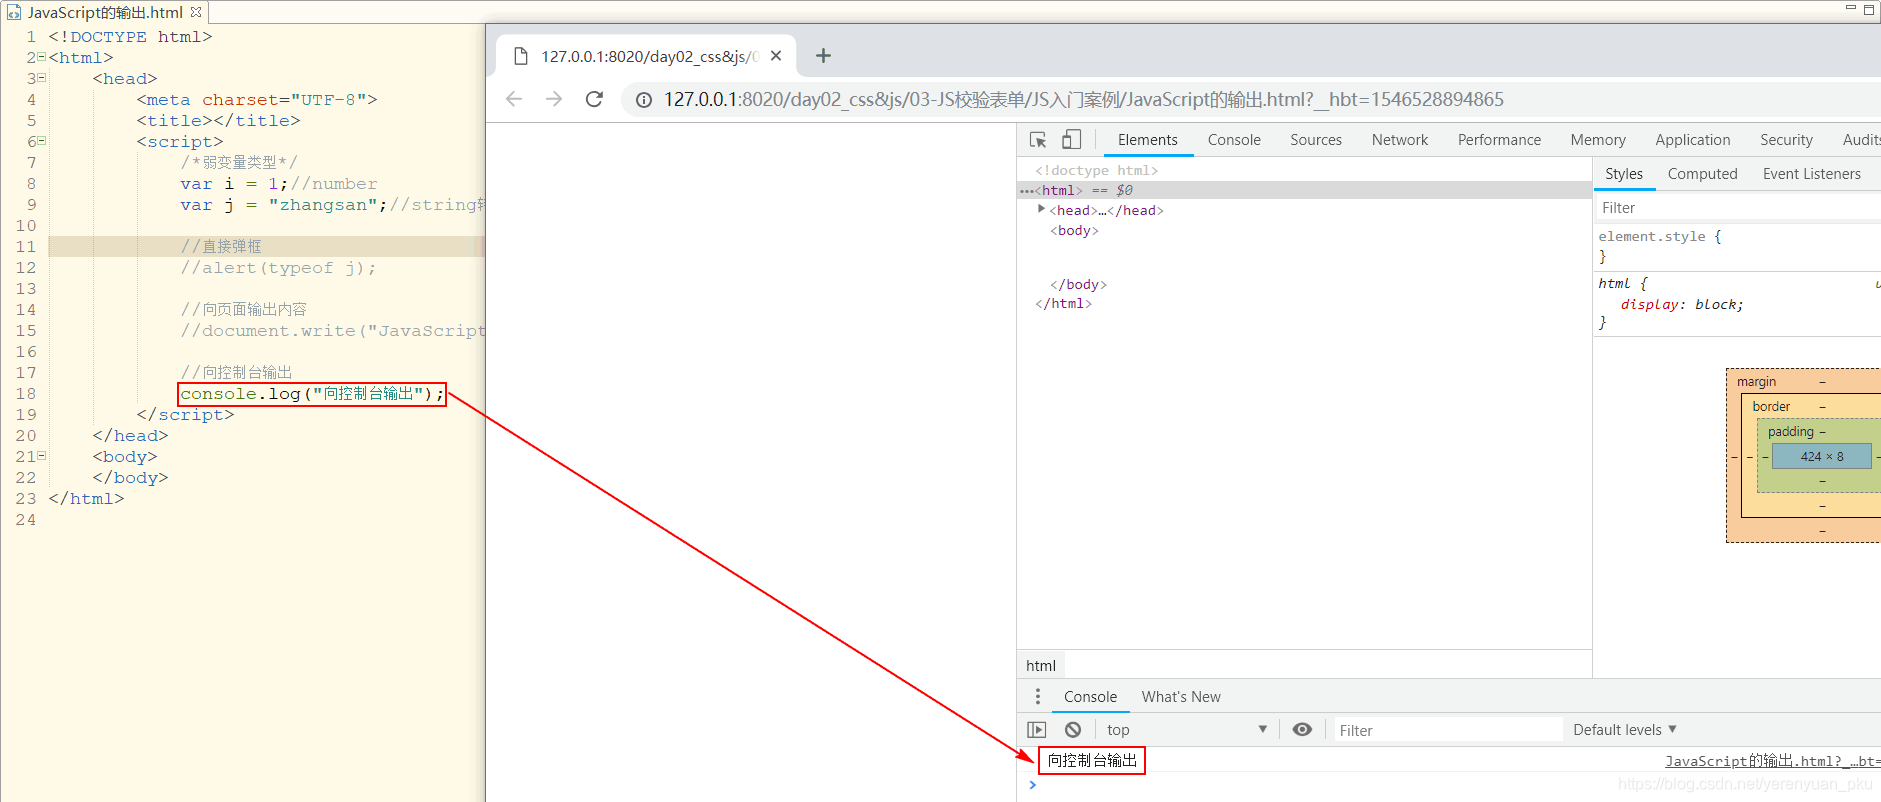Toggle the live expression eye icon

tap(1302, 730)
